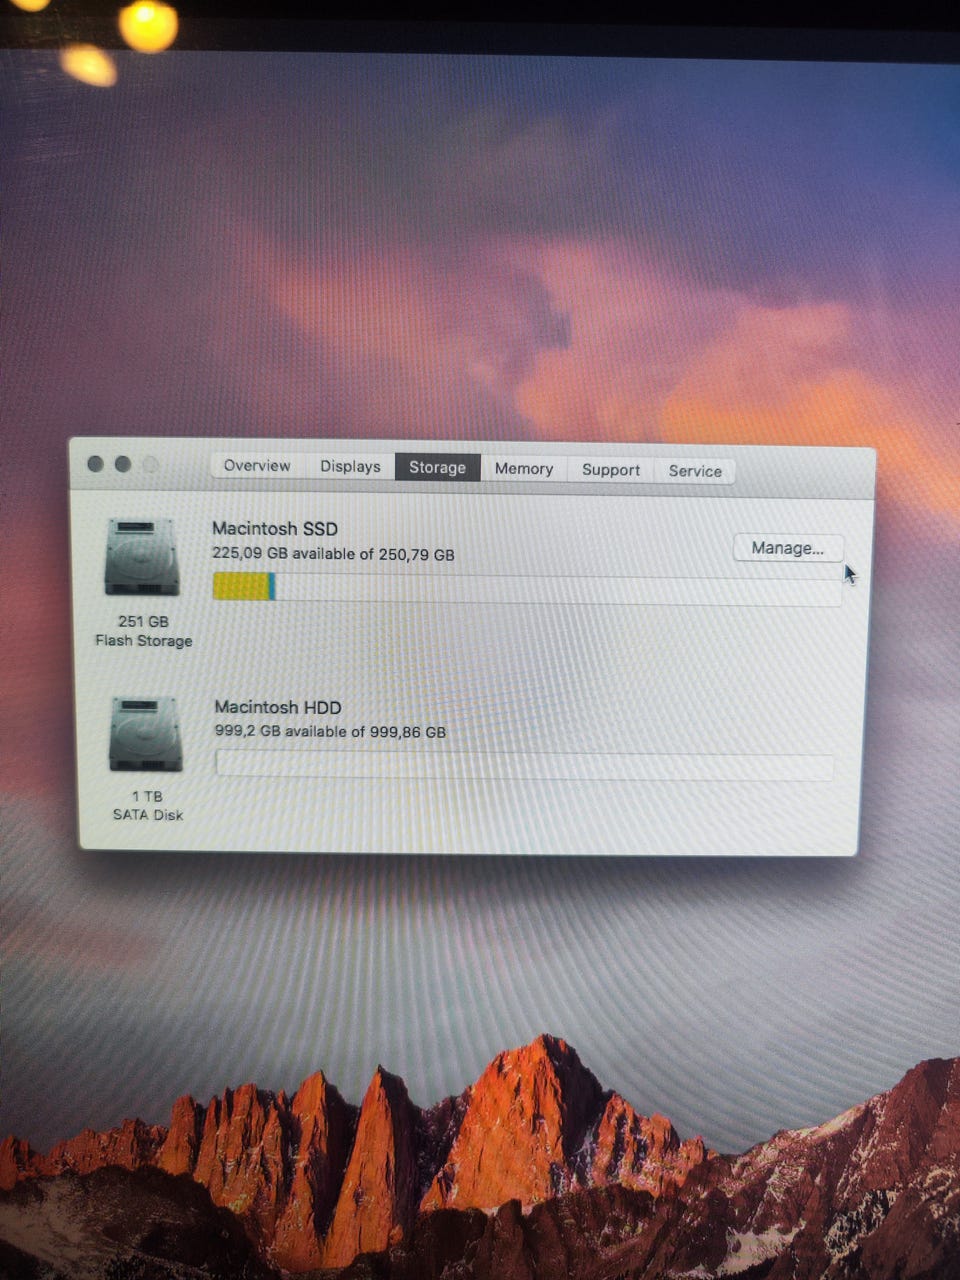The height and width of the screenshot is (1280, 960).
Task: Open the Service tab
Action: 695,471
